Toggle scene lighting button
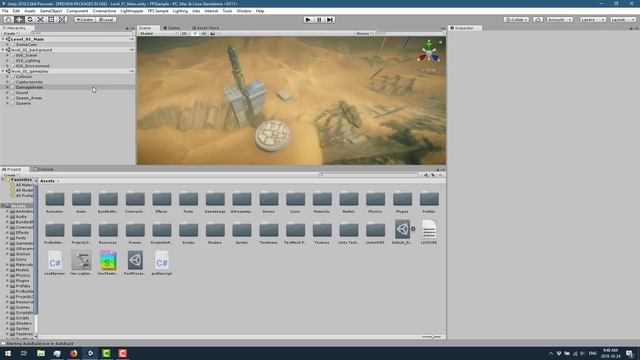 tap(195, 33)
